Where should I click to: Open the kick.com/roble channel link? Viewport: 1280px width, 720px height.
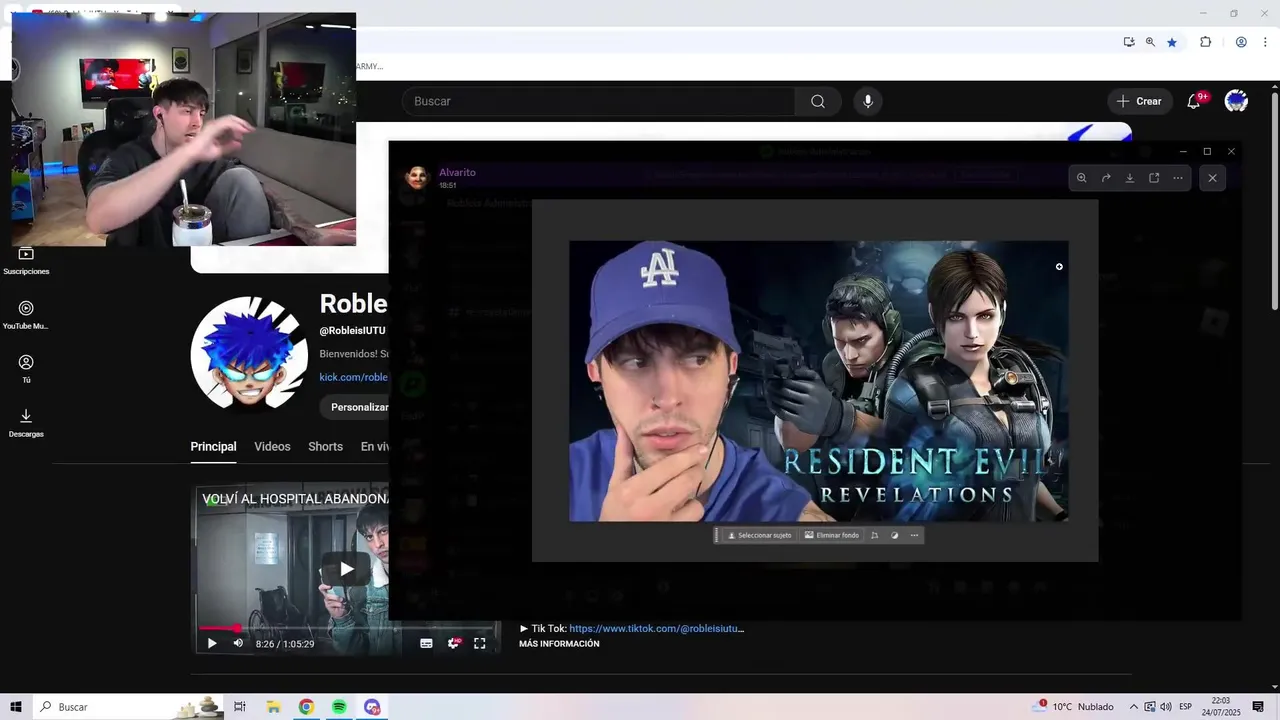tap(354, 377)
